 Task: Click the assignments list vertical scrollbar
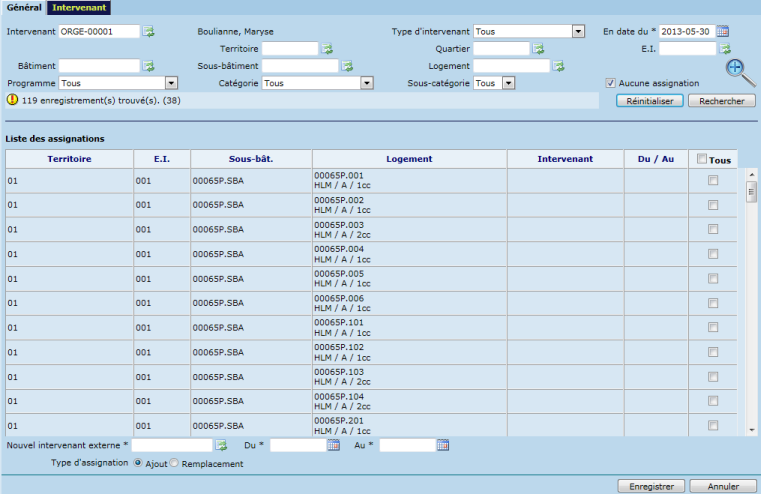pos(751,300)
